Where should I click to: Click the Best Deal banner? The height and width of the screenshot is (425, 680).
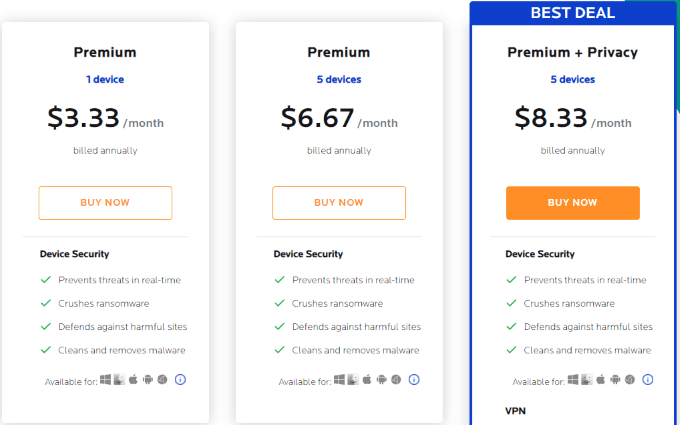pyautogui.click(x=573, y=14)
